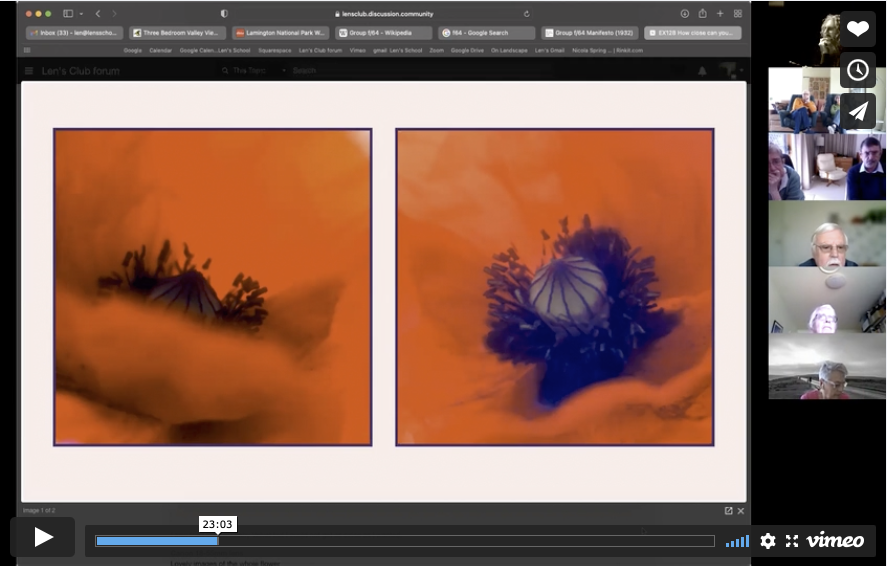Viewport: 887px width, 566px height.
Task: Open the Calendar bookmark
Action: (x=161, y=50)
